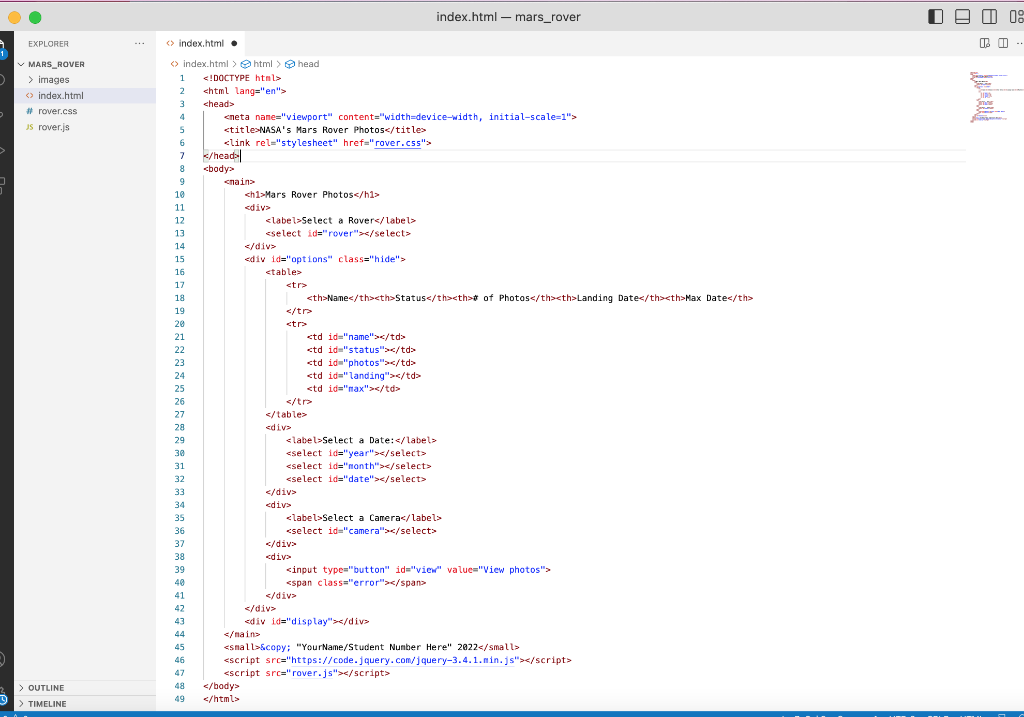Collapse the MARS_ROVER folder root
Image resolution: width=1024 pixels, height=717 pixels.
coord(56,64)
